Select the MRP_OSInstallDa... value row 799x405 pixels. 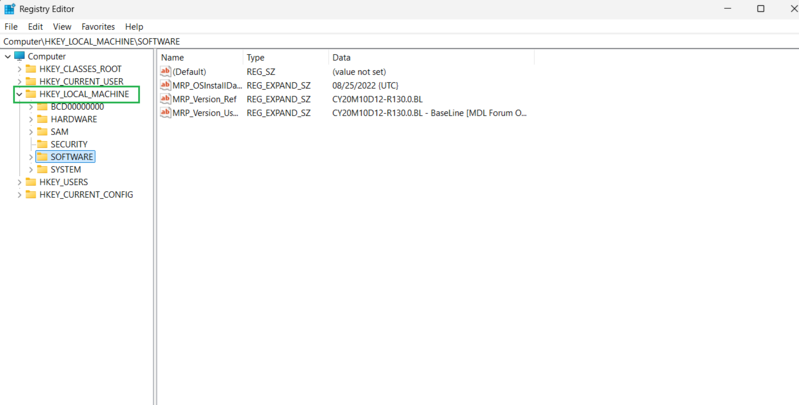coord(207,86)
